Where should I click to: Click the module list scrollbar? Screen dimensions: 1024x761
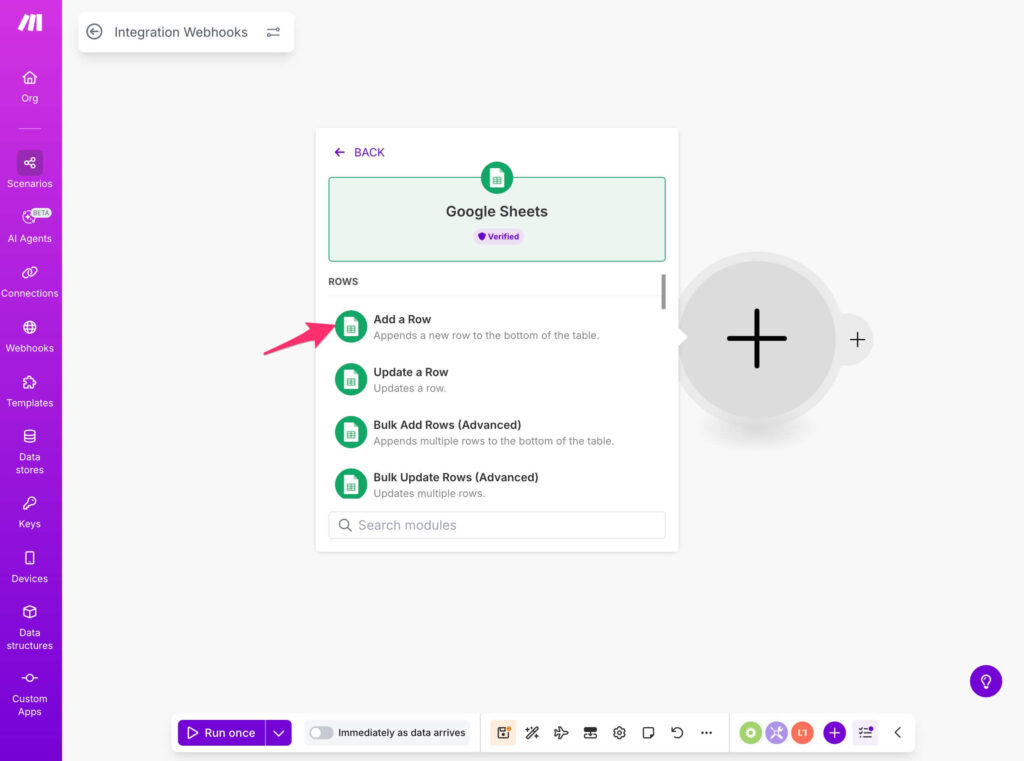click(663, 291)
